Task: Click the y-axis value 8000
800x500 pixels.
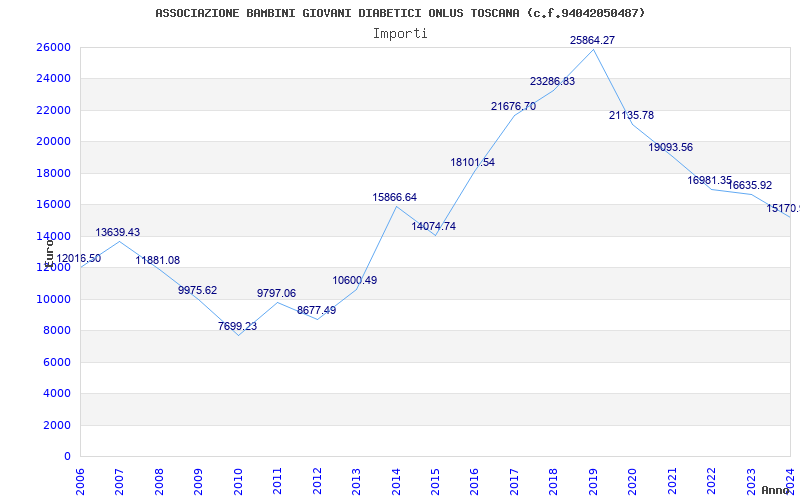Action: pyautogui.click(x=56, y=330)
